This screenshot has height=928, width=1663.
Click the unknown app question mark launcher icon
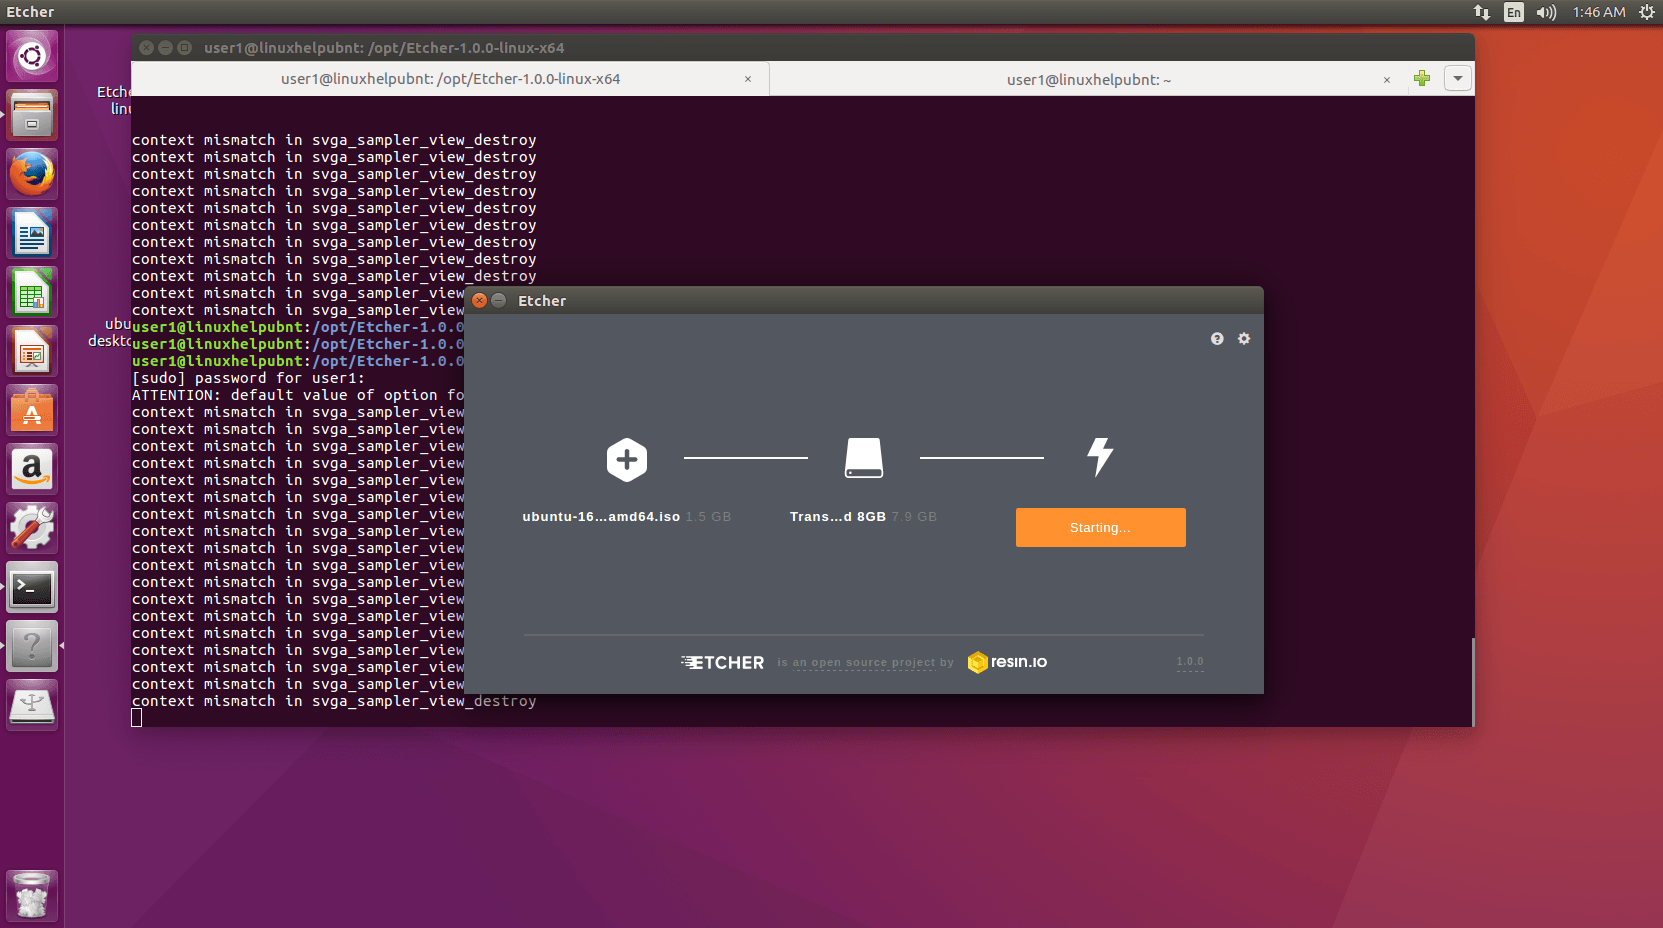[x=32, y=646]
